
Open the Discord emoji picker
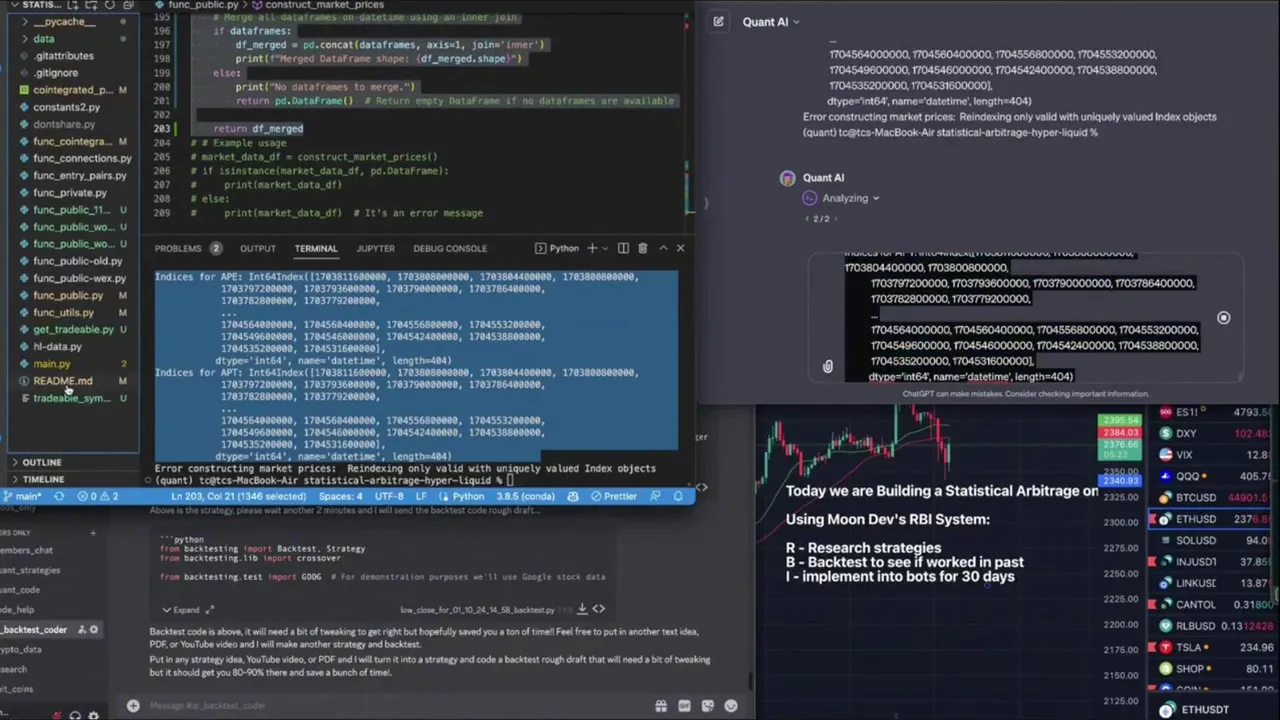tap(731, 706)
